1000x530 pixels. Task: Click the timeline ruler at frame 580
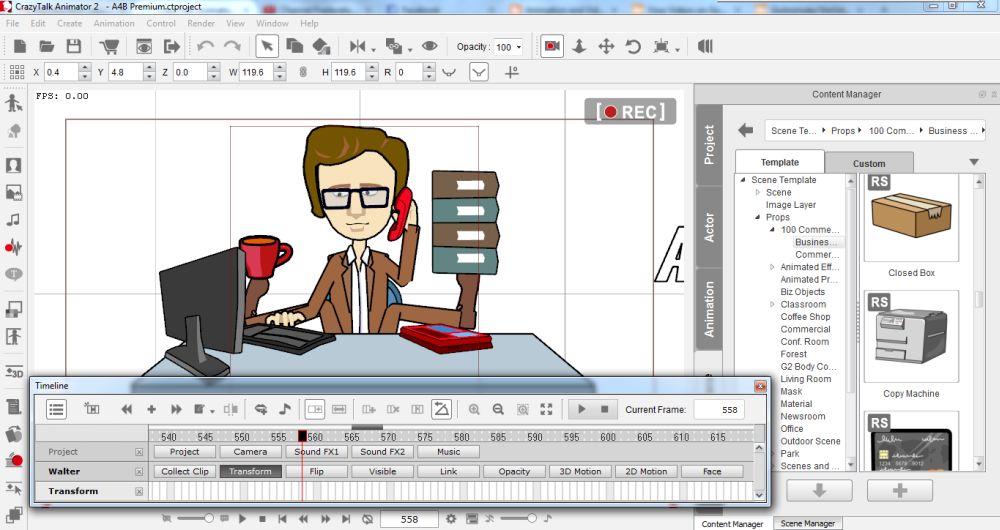(461, 437)
